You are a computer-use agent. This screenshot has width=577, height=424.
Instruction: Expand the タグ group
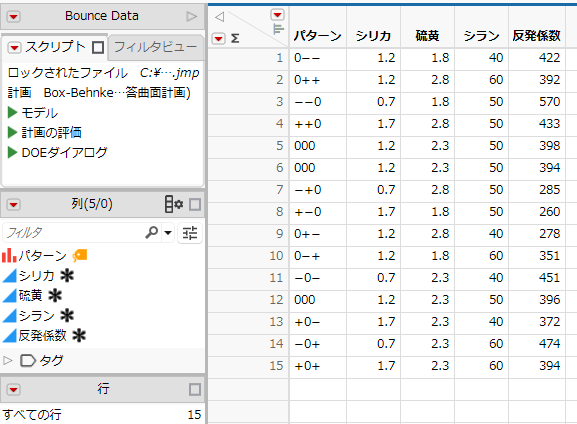point(8,360)
